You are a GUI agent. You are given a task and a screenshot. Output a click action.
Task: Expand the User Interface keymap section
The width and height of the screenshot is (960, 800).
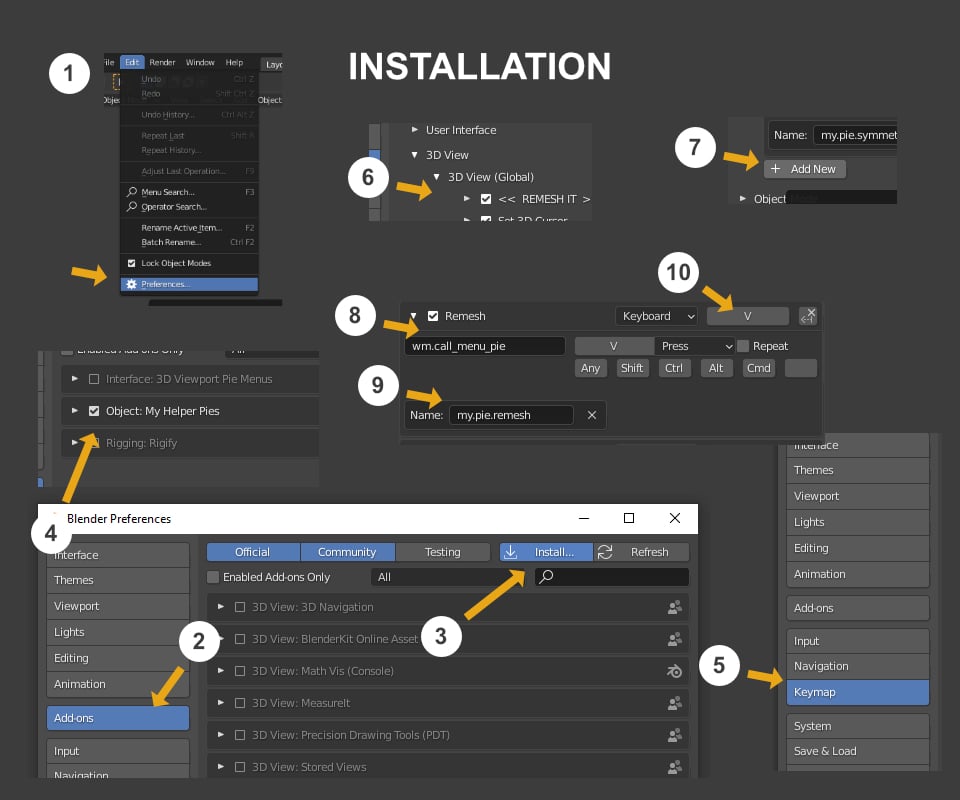point(414,130)
